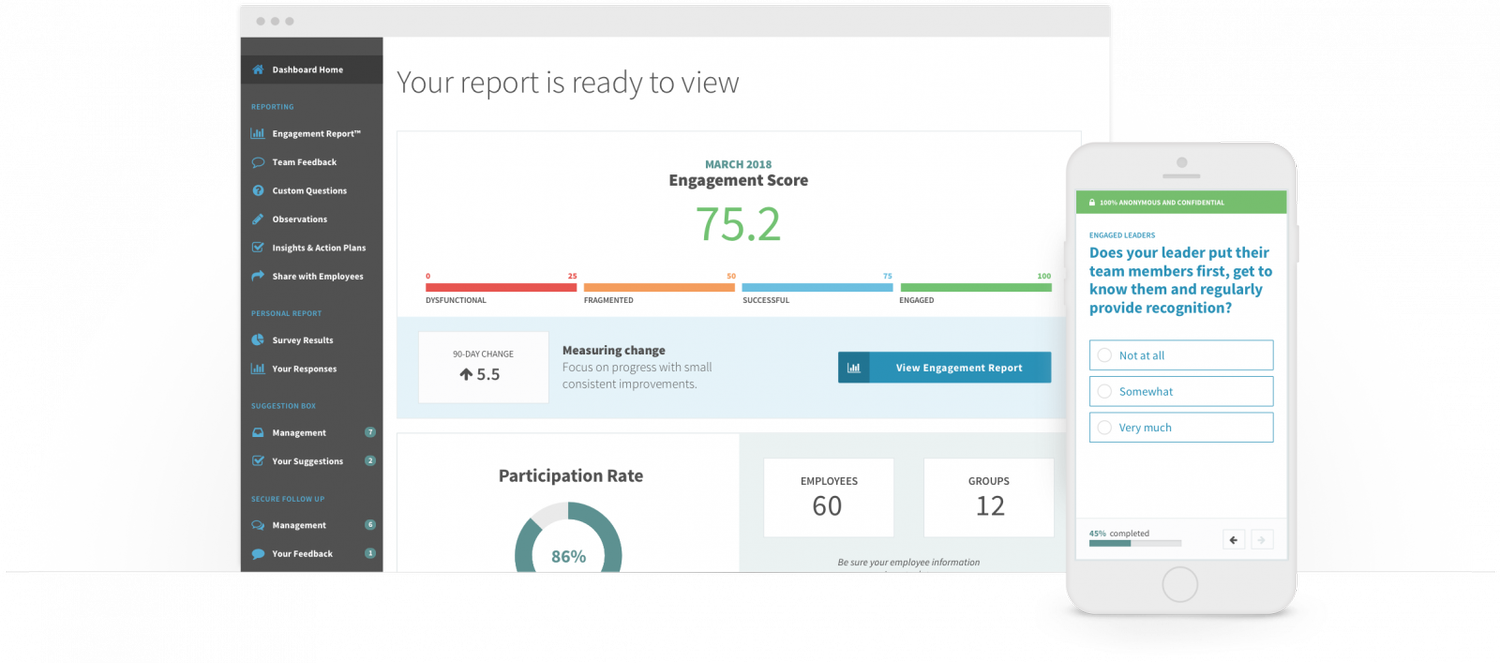Select the 'Not at all' radio option
The width and height of the screenshot is (1500, 663).
[1105, 355]
